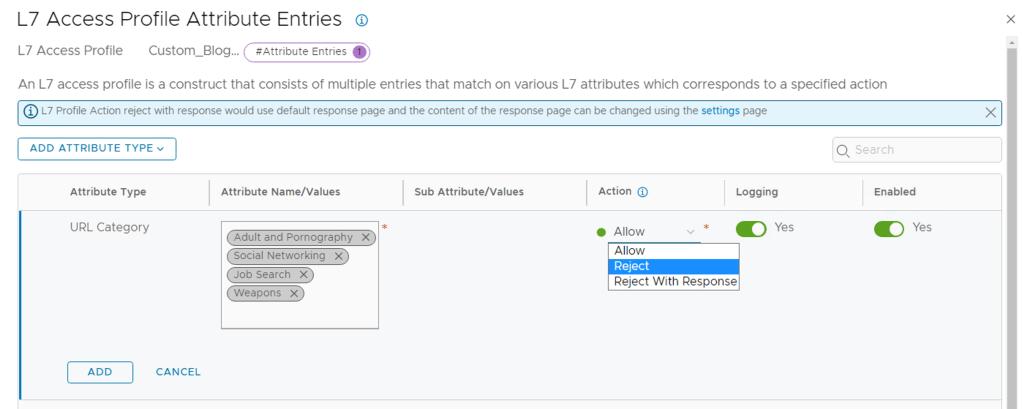Toggle the Enabled switch off

click(889, 229)
